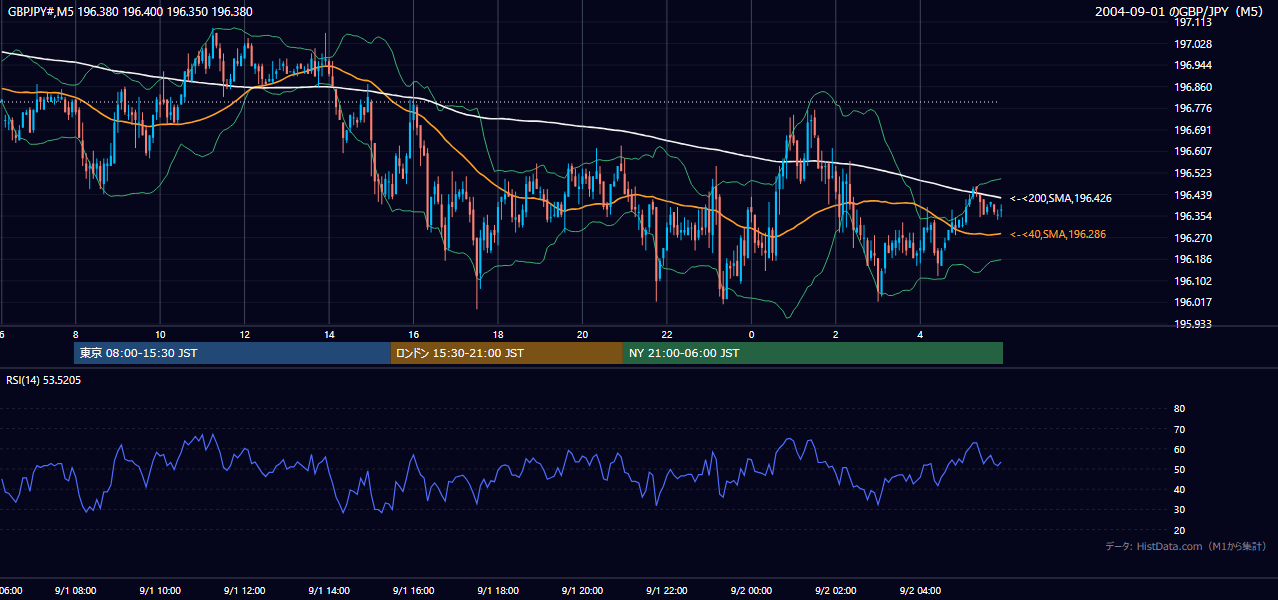The height and width of the screenshot is (600, 1278).
Task: Click the RSI scale value 20
Action: [1179, 530]
